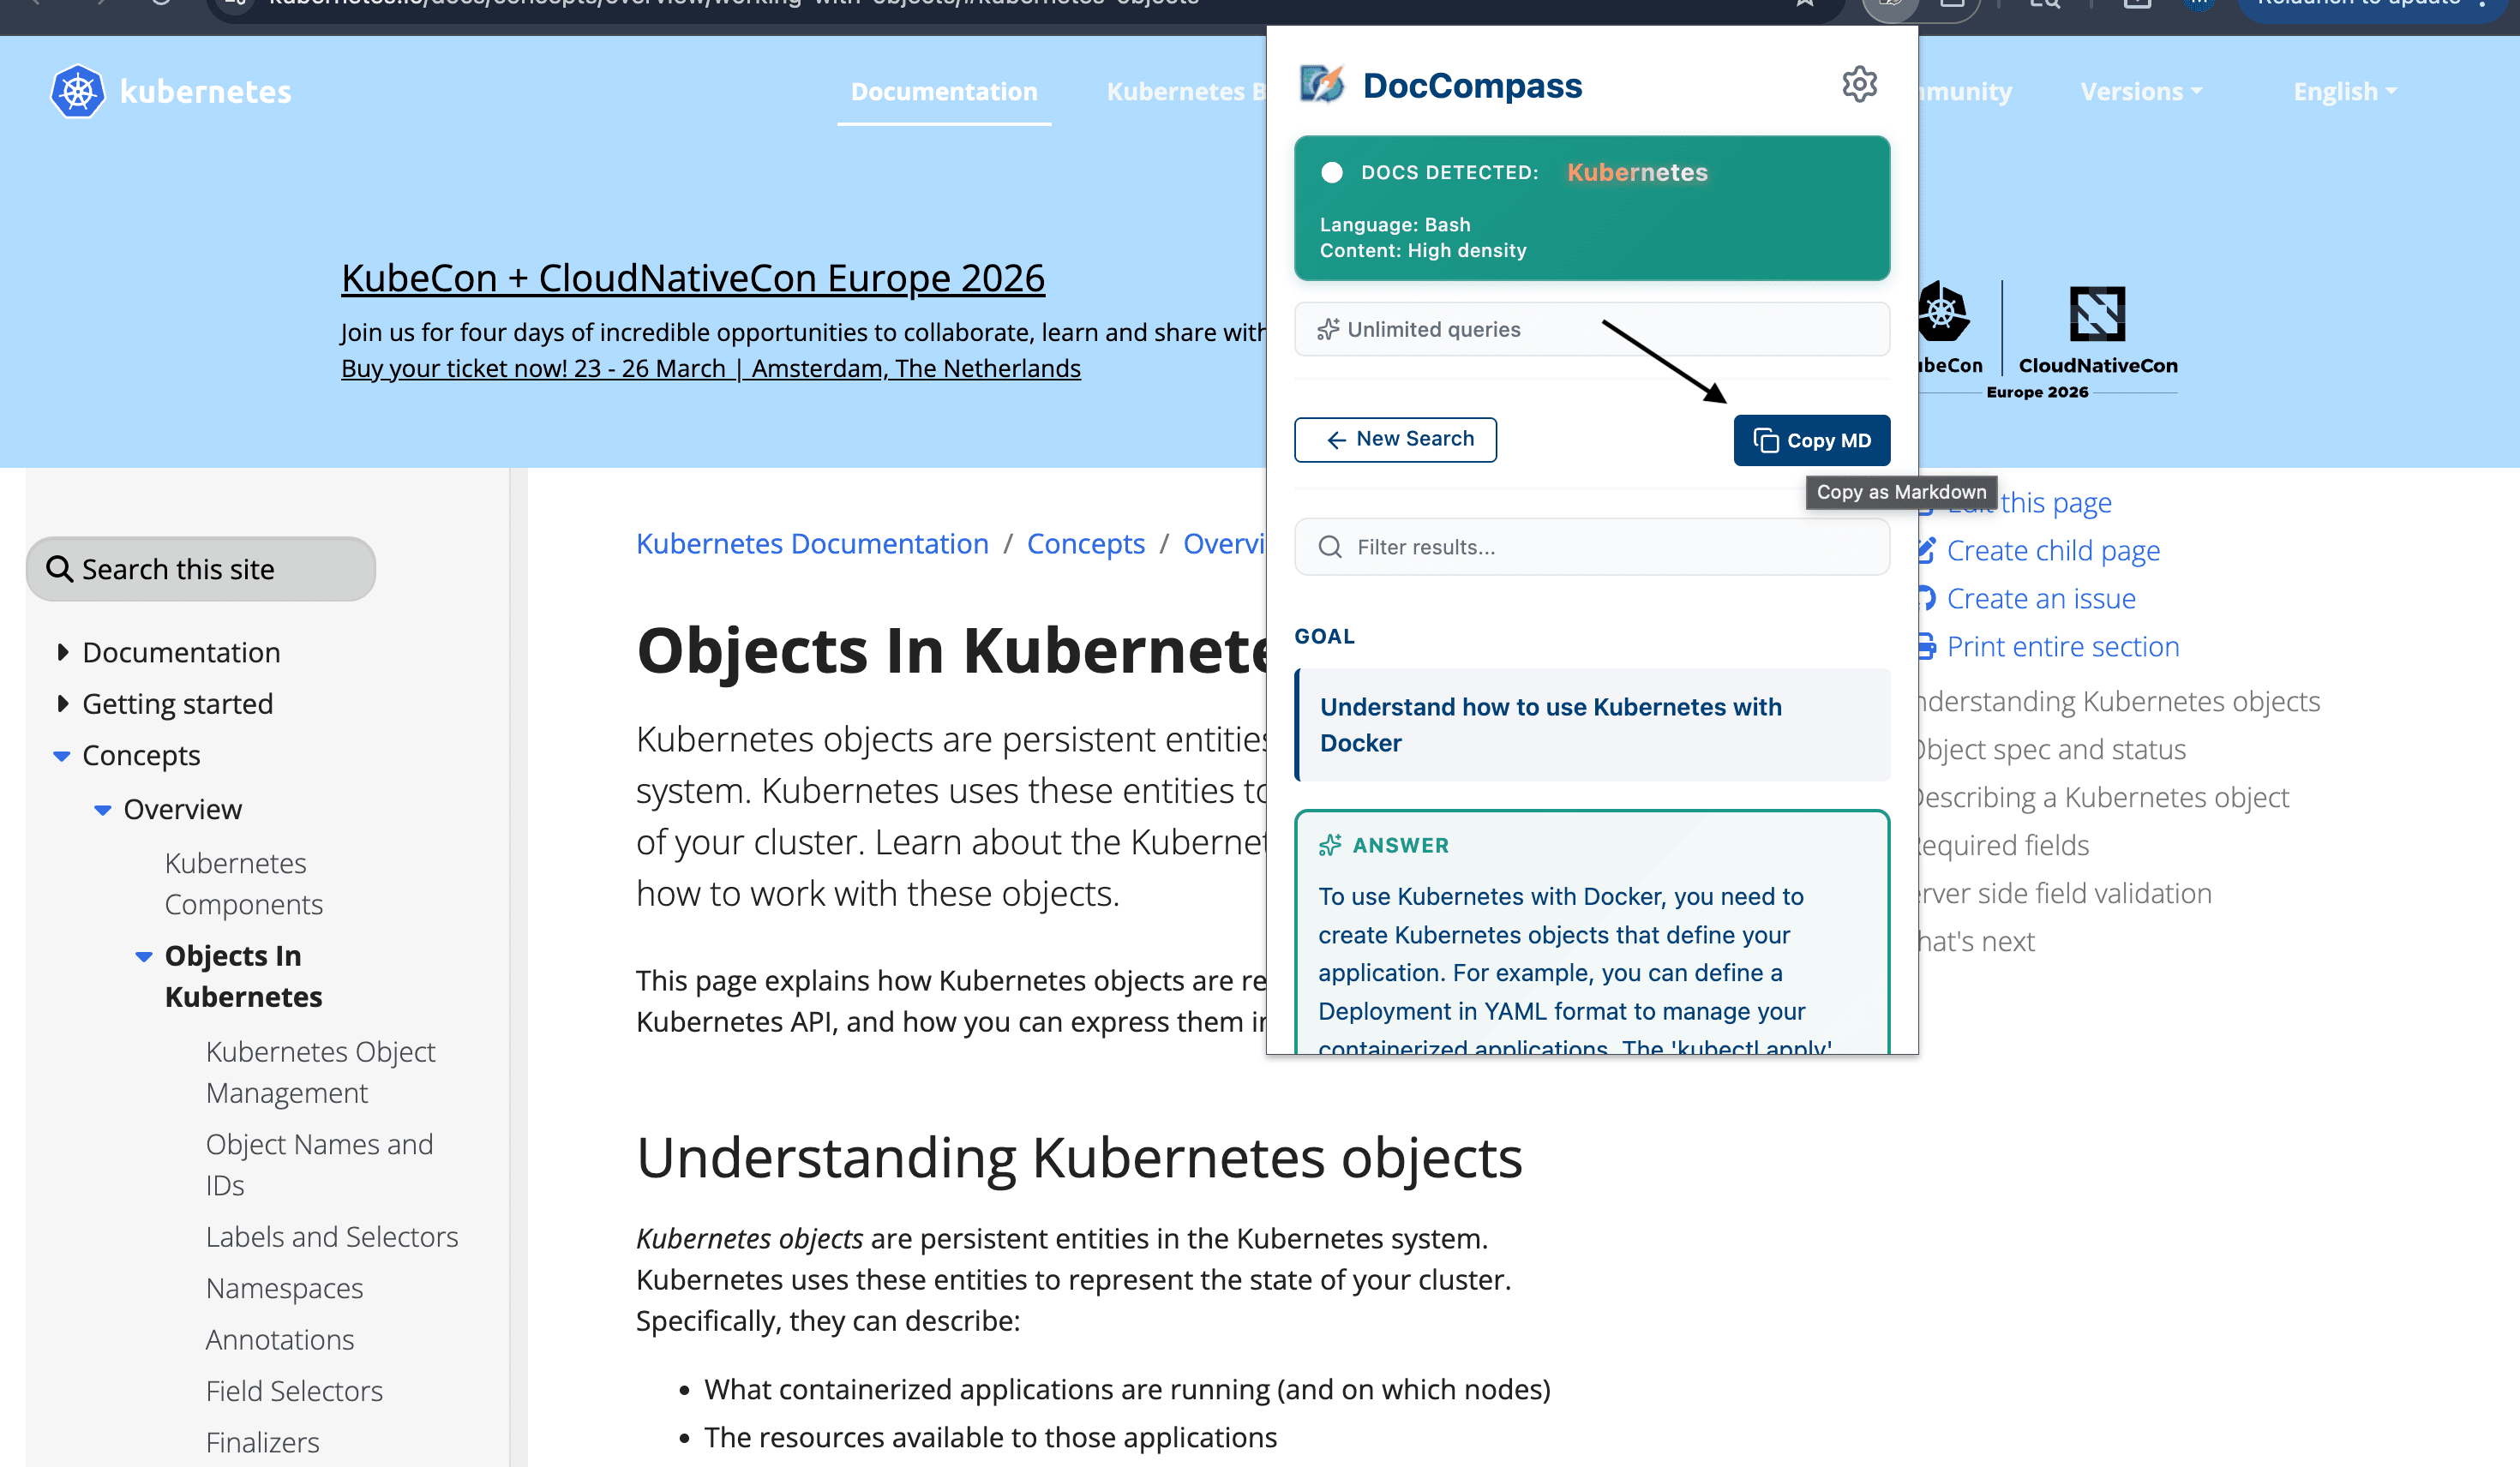The height and width of the screenshot is (1467, 2520).
Task: Click the Unlimited queries sparkle icon
Action: click(1328, 328)
